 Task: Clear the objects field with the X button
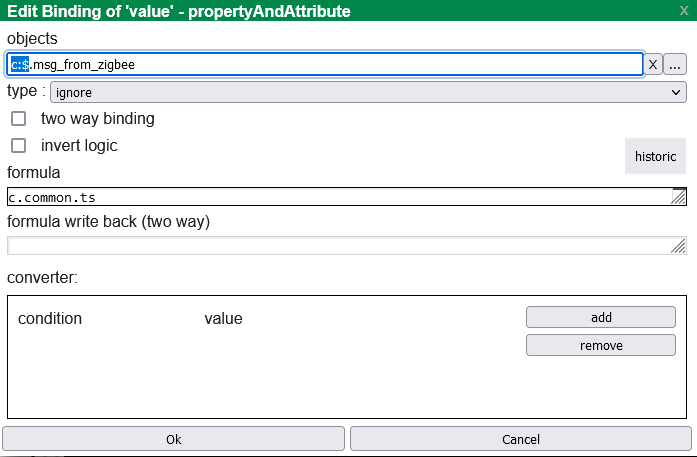pyautogui.click(x=652, y=64)
